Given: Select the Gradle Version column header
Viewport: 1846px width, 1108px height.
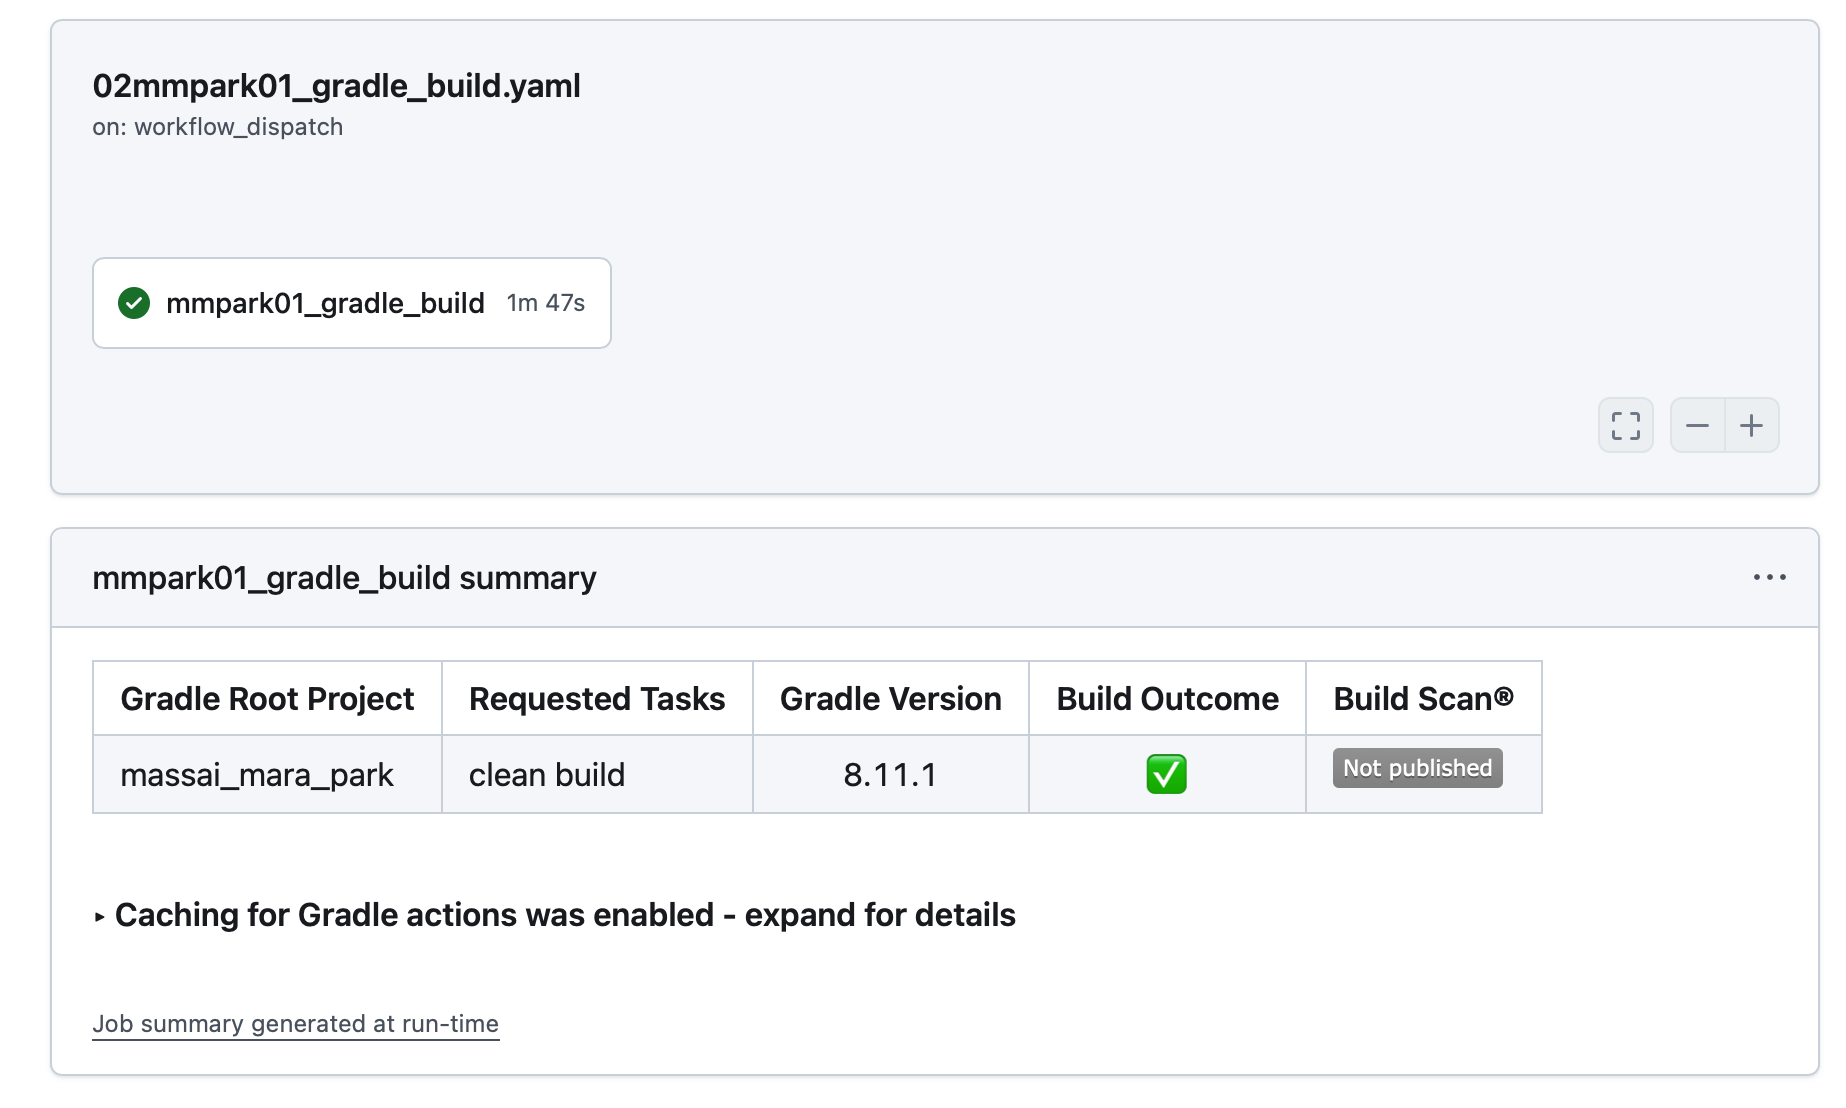Looking at the screenshot, I should point(890,698).
